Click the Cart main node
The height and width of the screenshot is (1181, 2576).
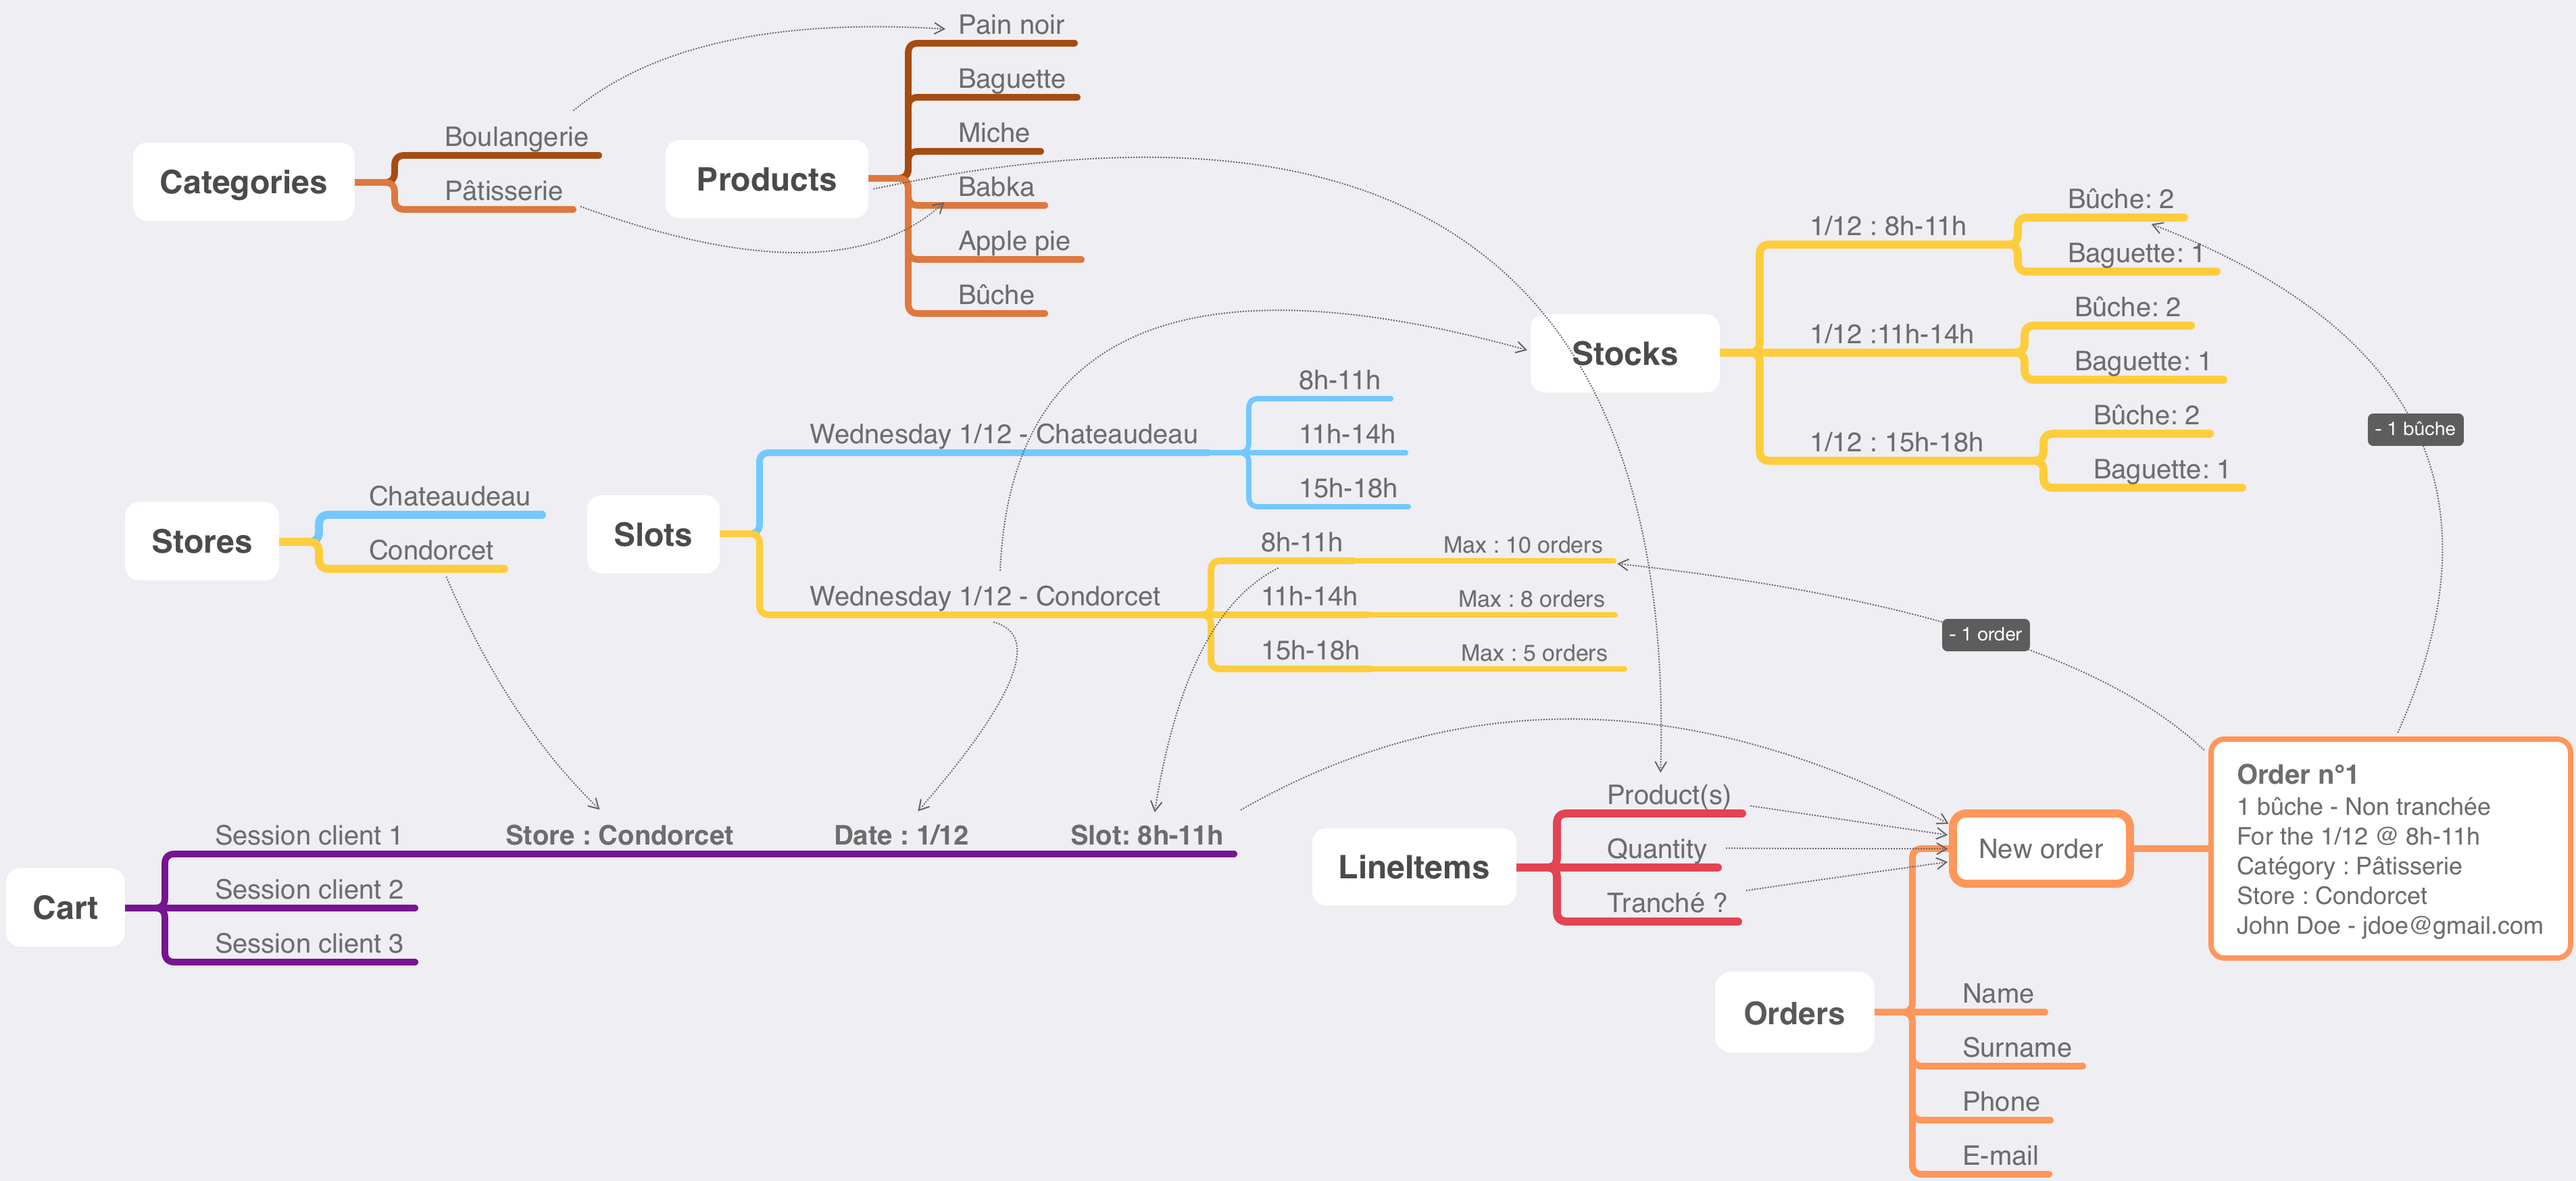[65, 907]
